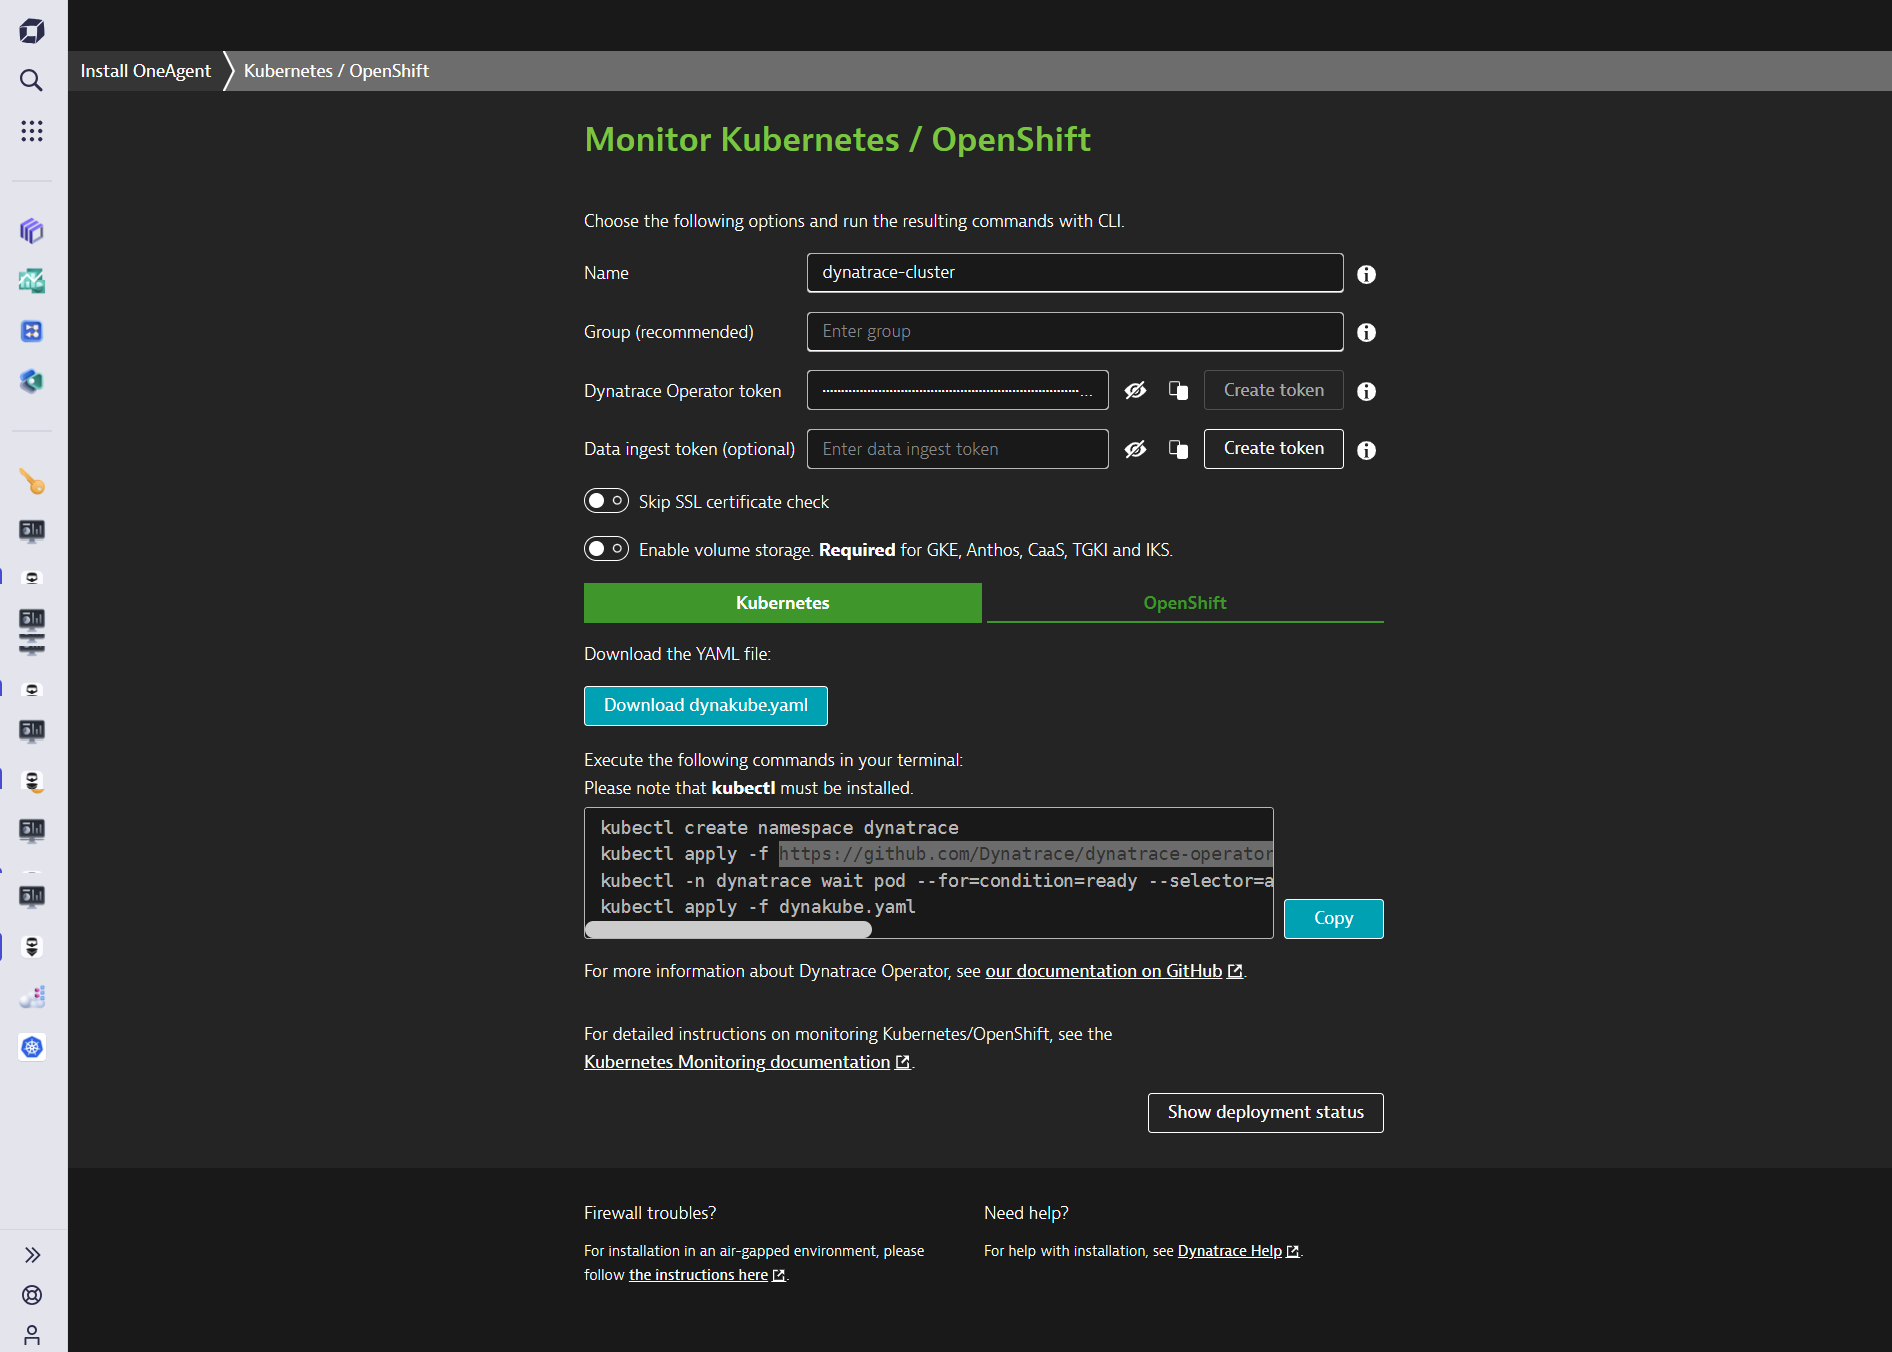Click Download dynakube.yaml button
The width and height of the screenshot is (1892, 1352).
(706, 706)
